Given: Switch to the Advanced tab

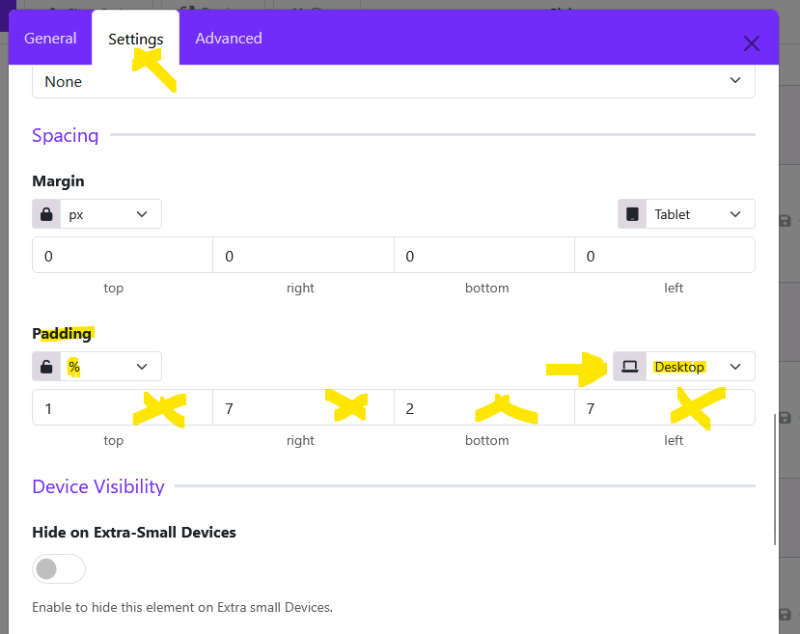Looking at the screenshot, I should (x=229, y=38).
